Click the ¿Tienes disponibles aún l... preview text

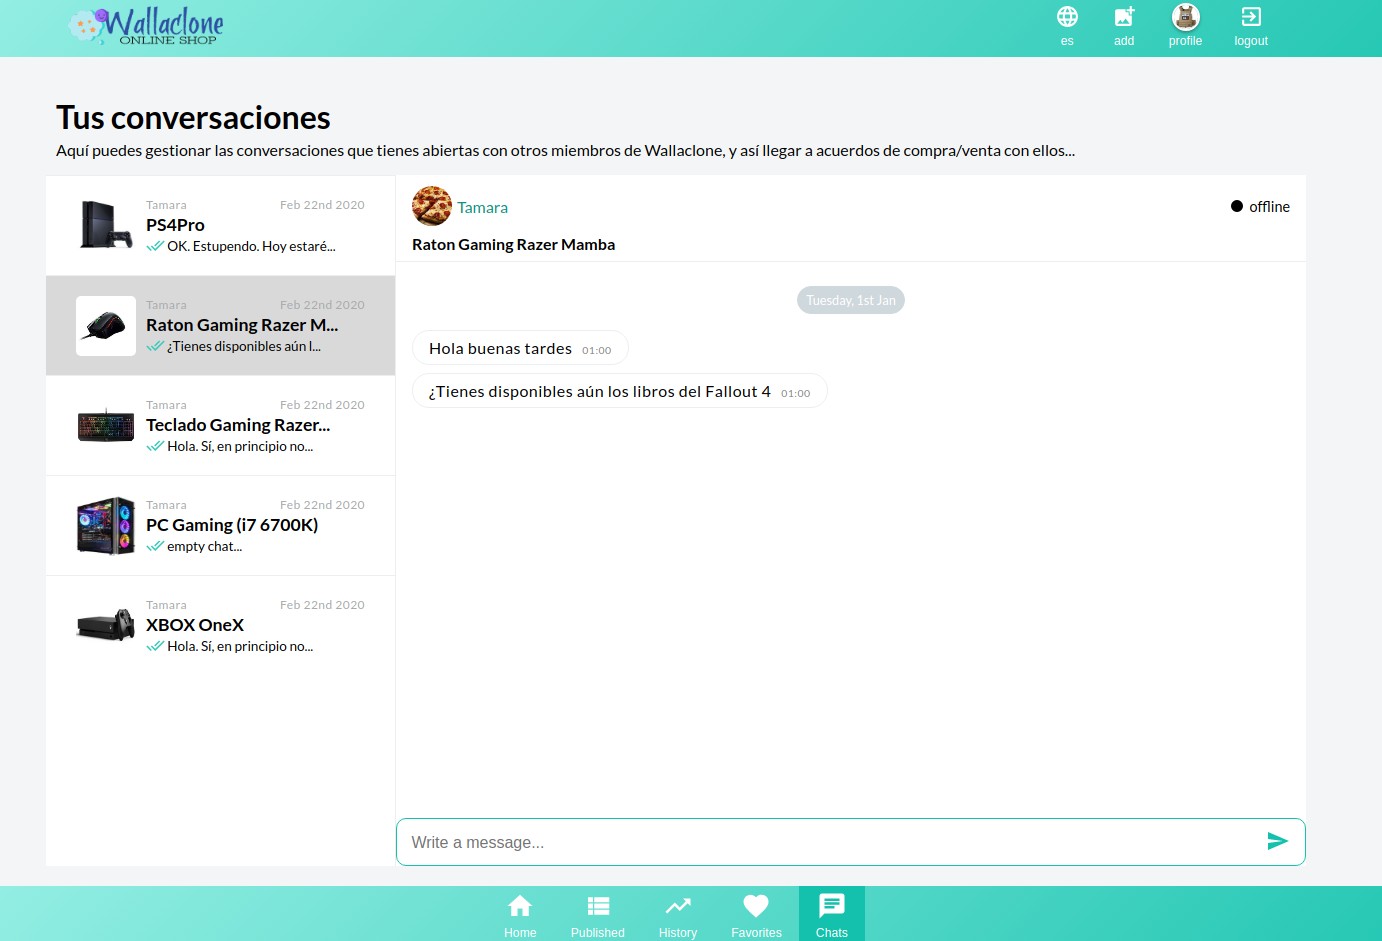(x=244, y=346)
